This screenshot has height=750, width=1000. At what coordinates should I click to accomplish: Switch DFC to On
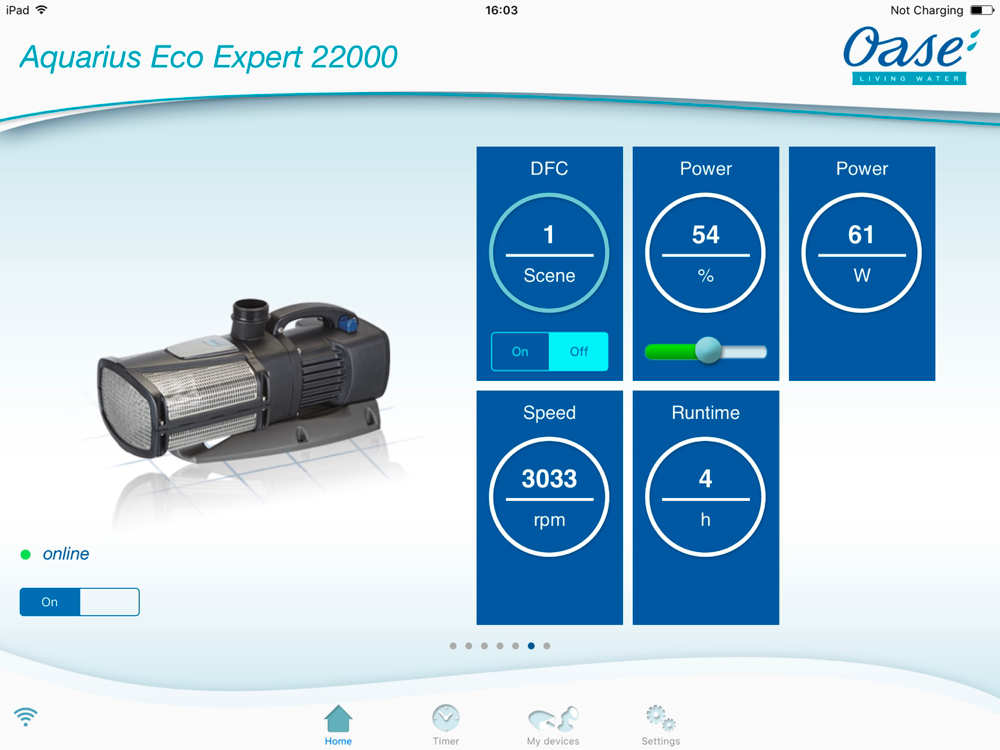520,351
